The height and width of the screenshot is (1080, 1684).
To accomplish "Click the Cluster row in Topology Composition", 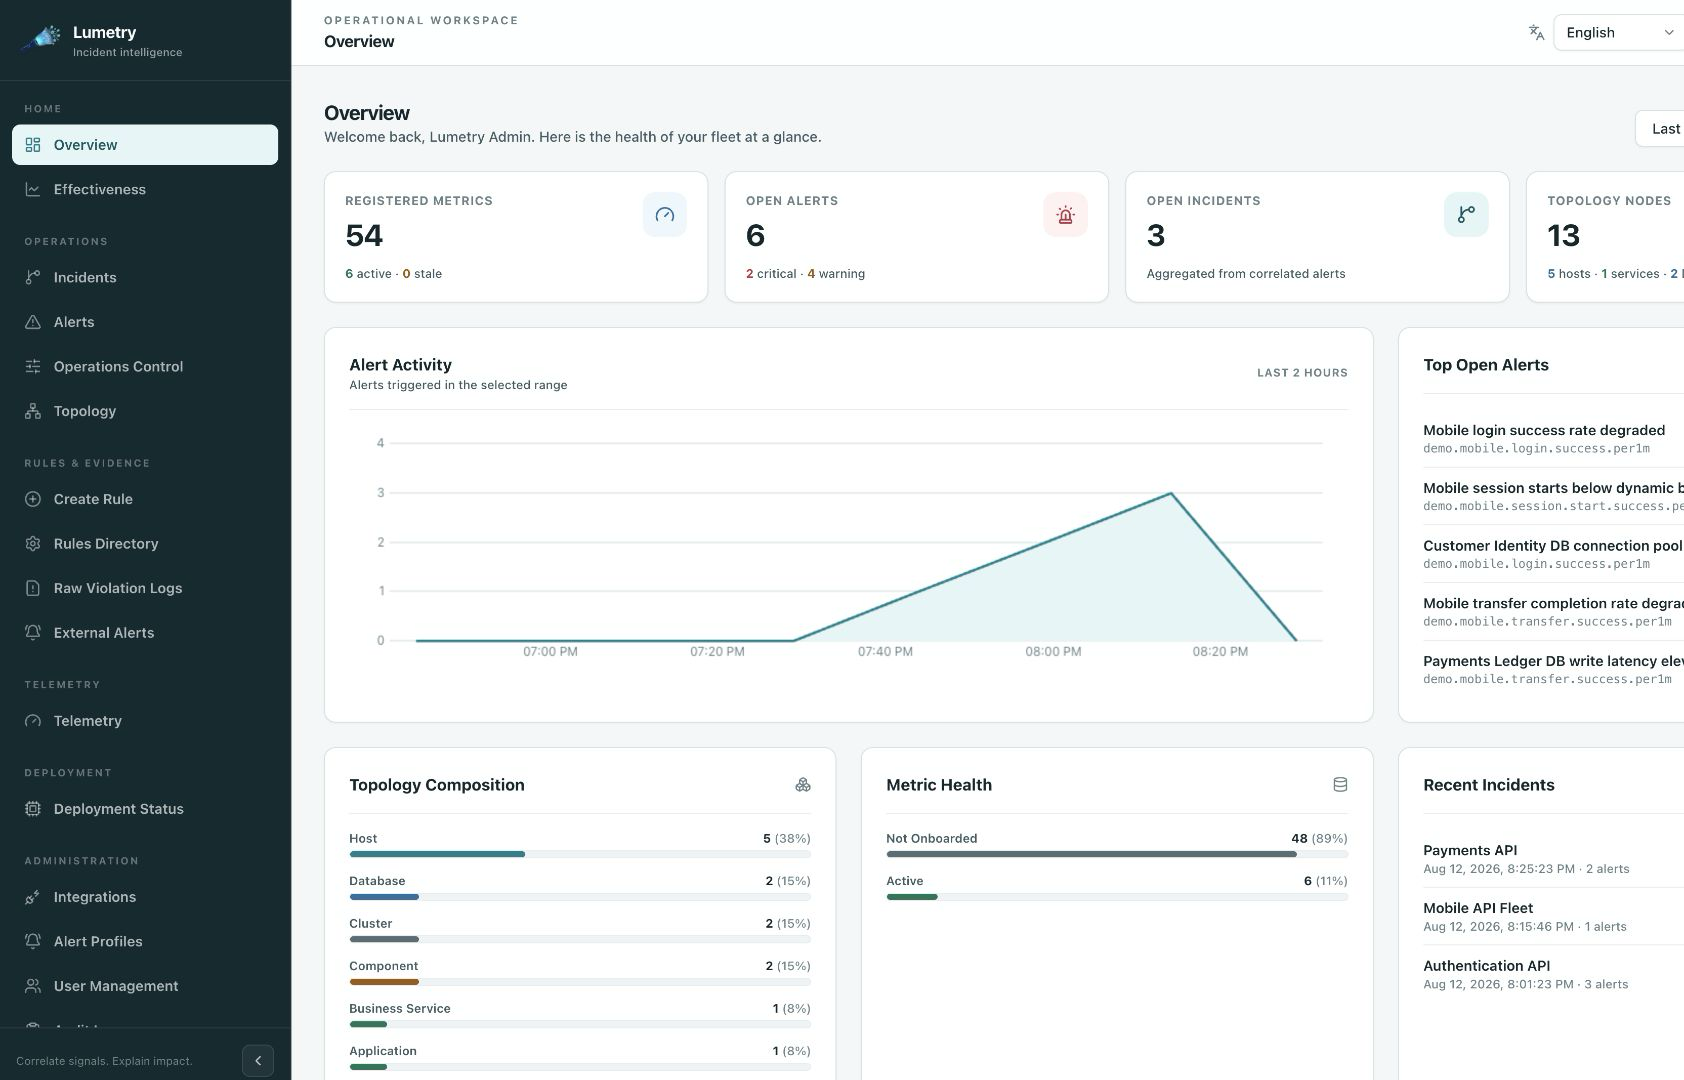I will pyautogui.click(x=580, y=930).
